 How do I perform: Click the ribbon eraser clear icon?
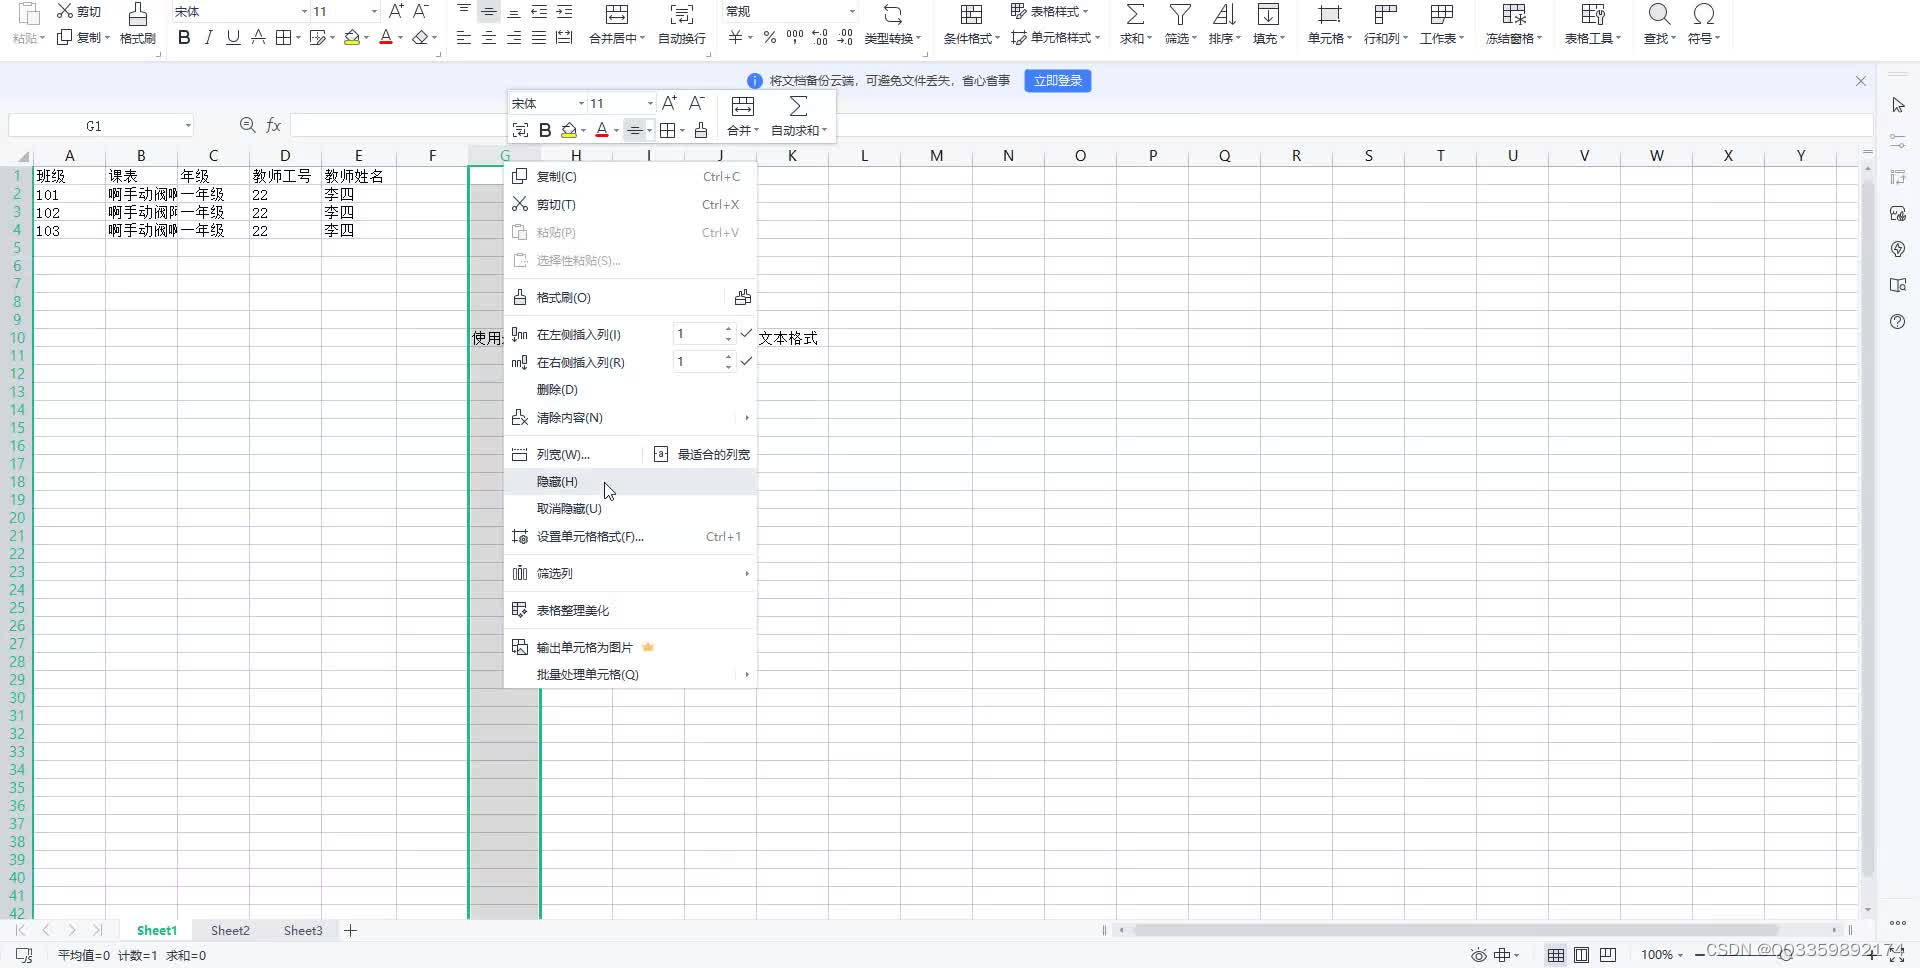coord(420,37)
